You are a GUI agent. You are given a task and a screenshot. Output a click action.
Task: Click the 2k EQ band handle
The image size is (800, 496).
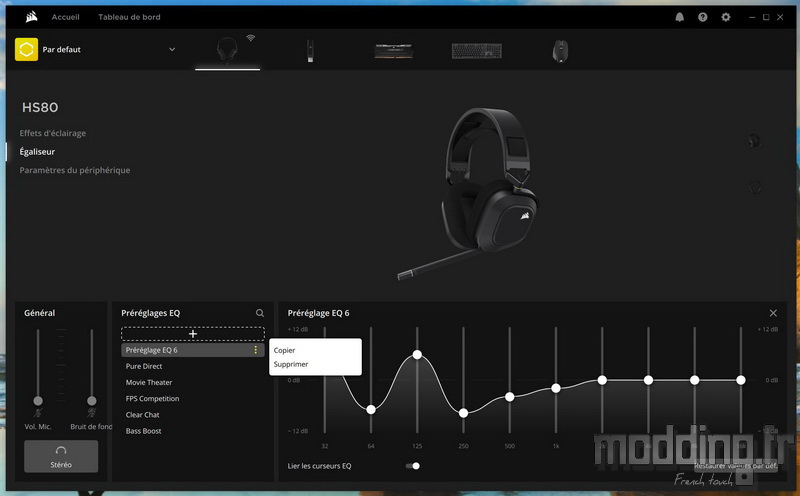pyautogui.click(x=602, y=380)
